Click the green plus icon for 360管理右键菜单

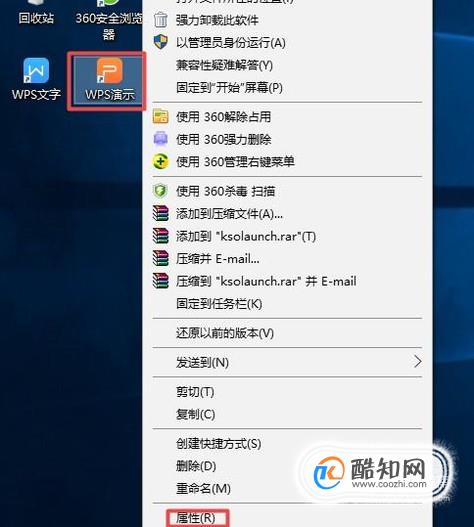(x=161, y=161)
